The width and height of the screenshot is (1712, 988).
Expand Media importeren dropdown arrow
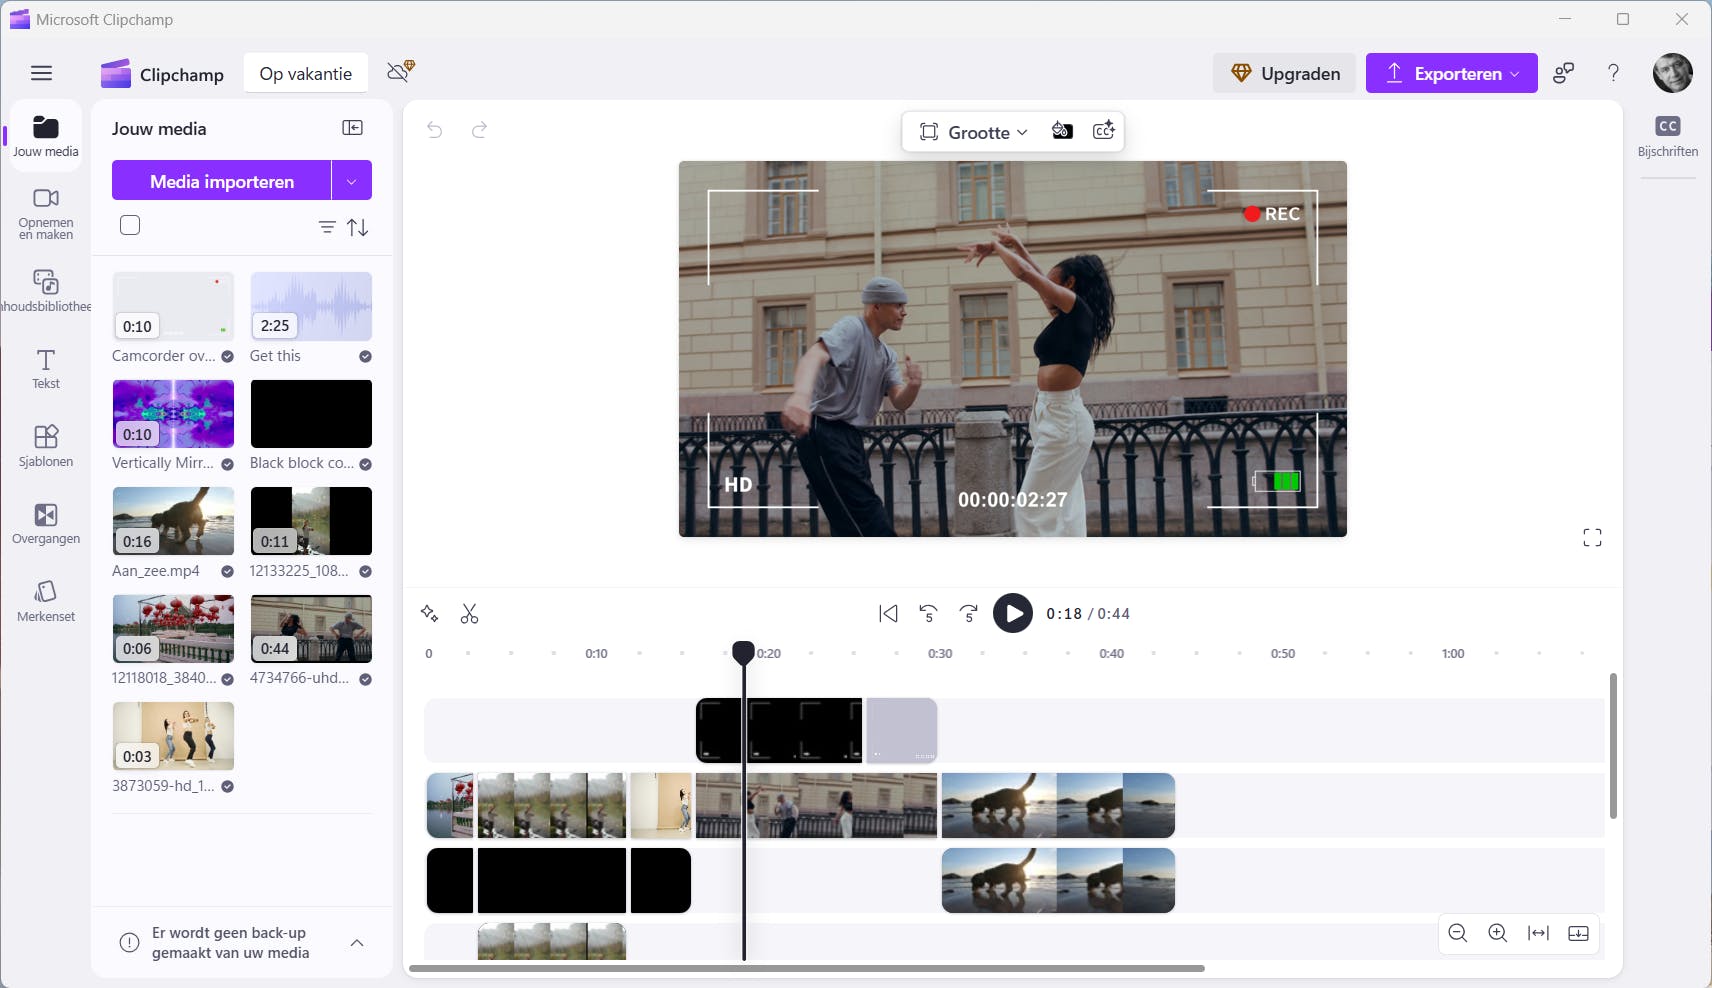(351, 181)
